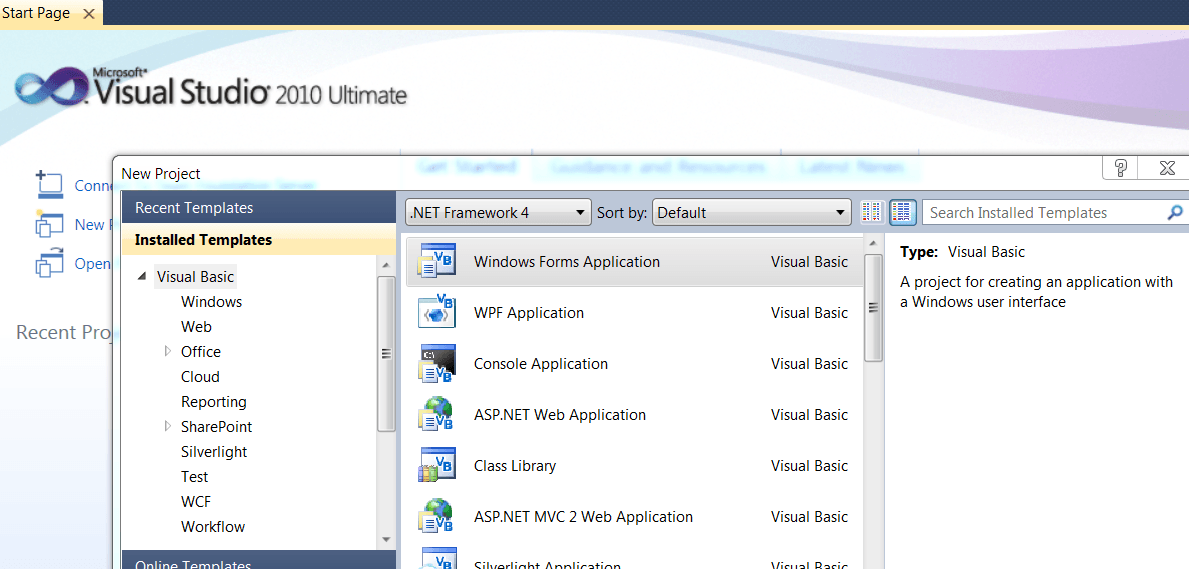The height and width of the screenshot is (569, 1189).
Task: Click the Open Project icon on Start Page
Action: pyautogui.click(x=49, y=263)
